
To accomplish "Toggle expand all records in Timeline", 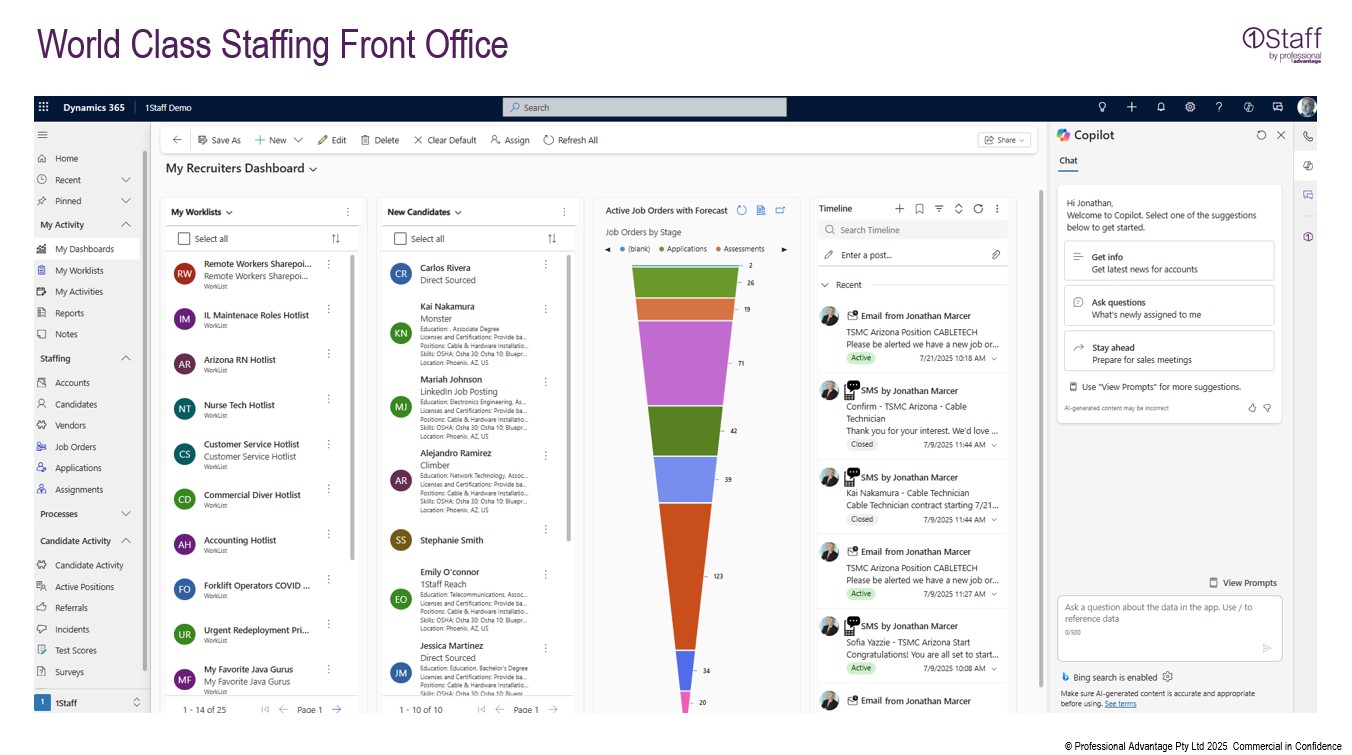I will [x=957, y=209].
